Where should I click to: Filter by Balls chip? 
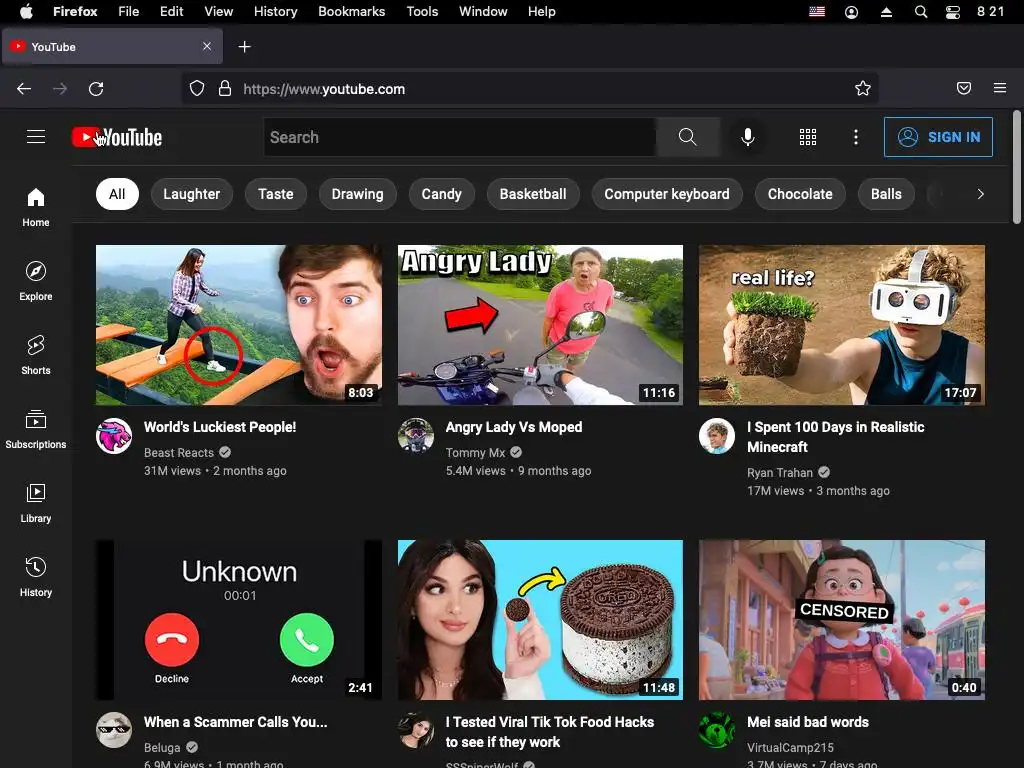point(886,194)
